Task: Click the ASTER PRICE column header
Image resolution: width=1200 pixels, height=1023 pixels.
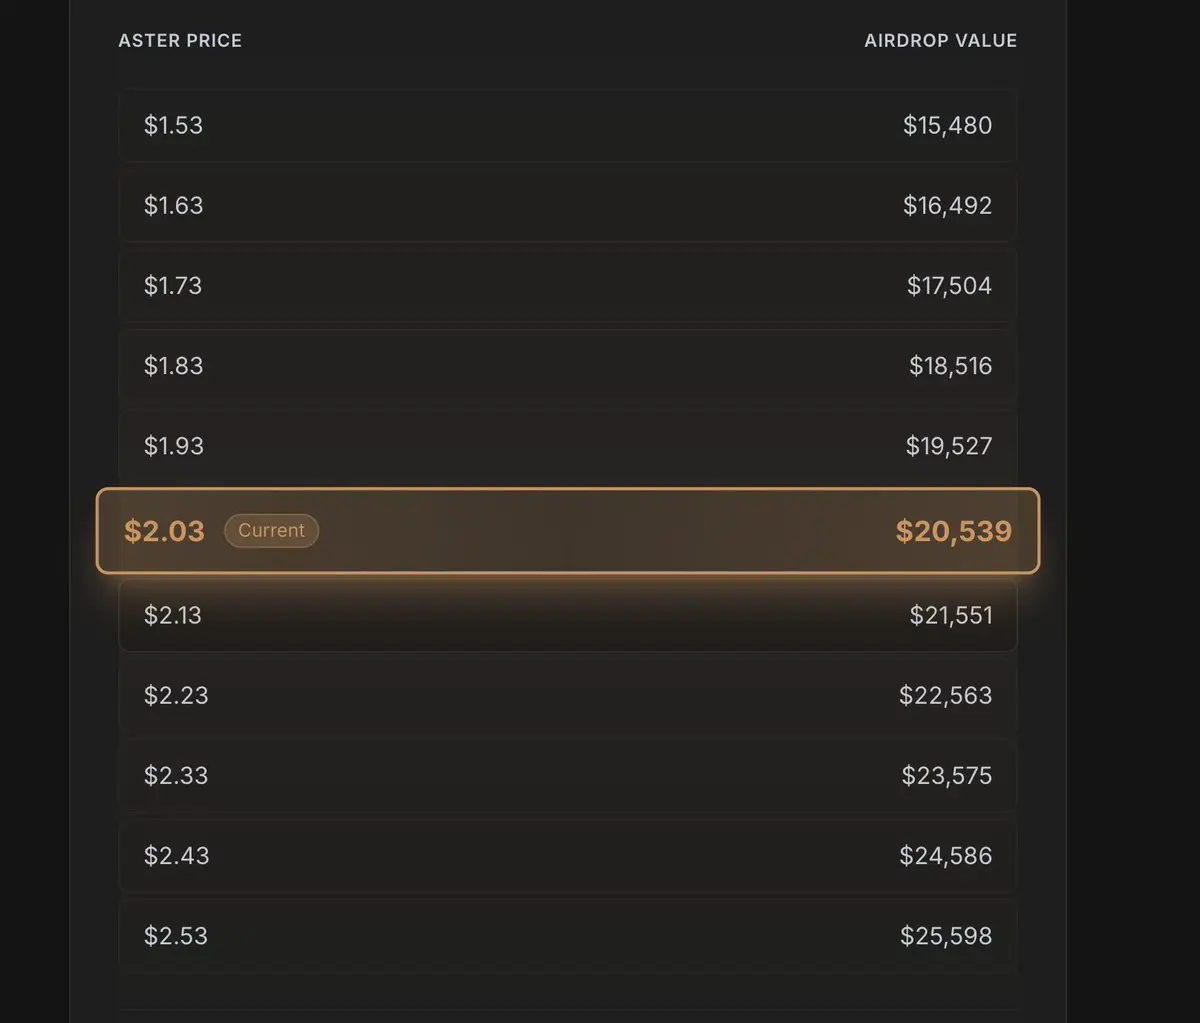Action: (x=180, y=41)
